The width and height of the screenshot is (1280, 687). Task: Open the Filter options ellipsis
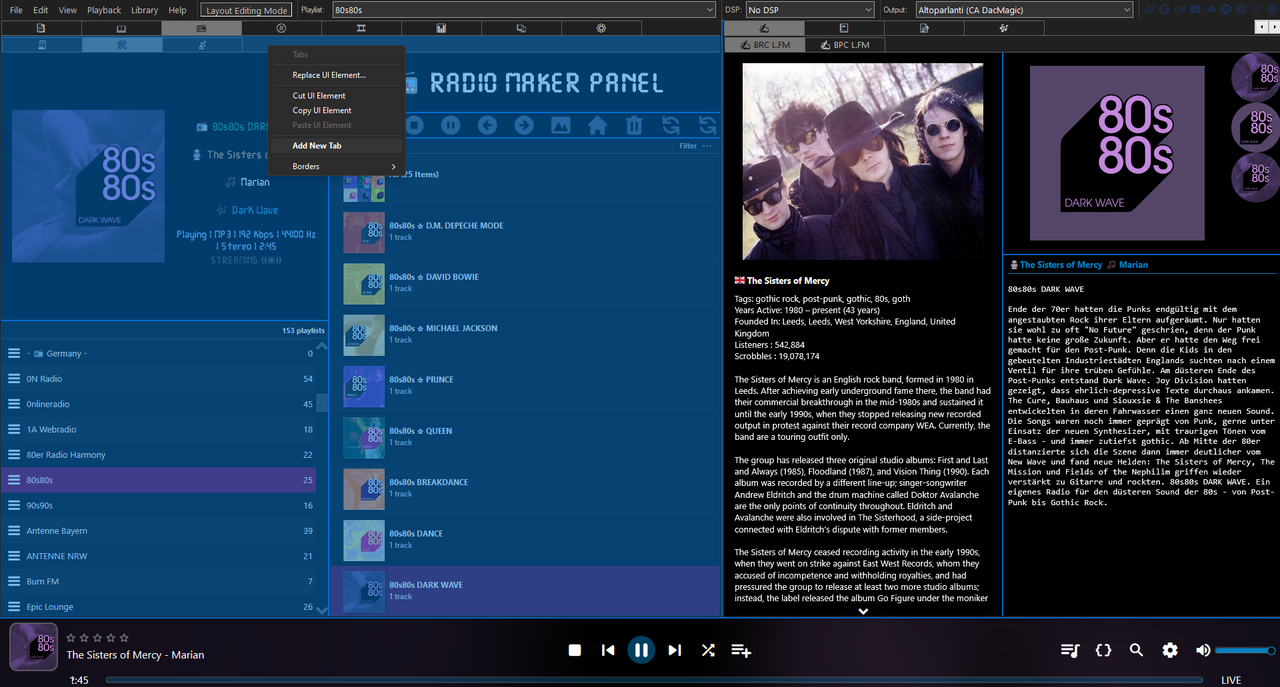[707, 146]
